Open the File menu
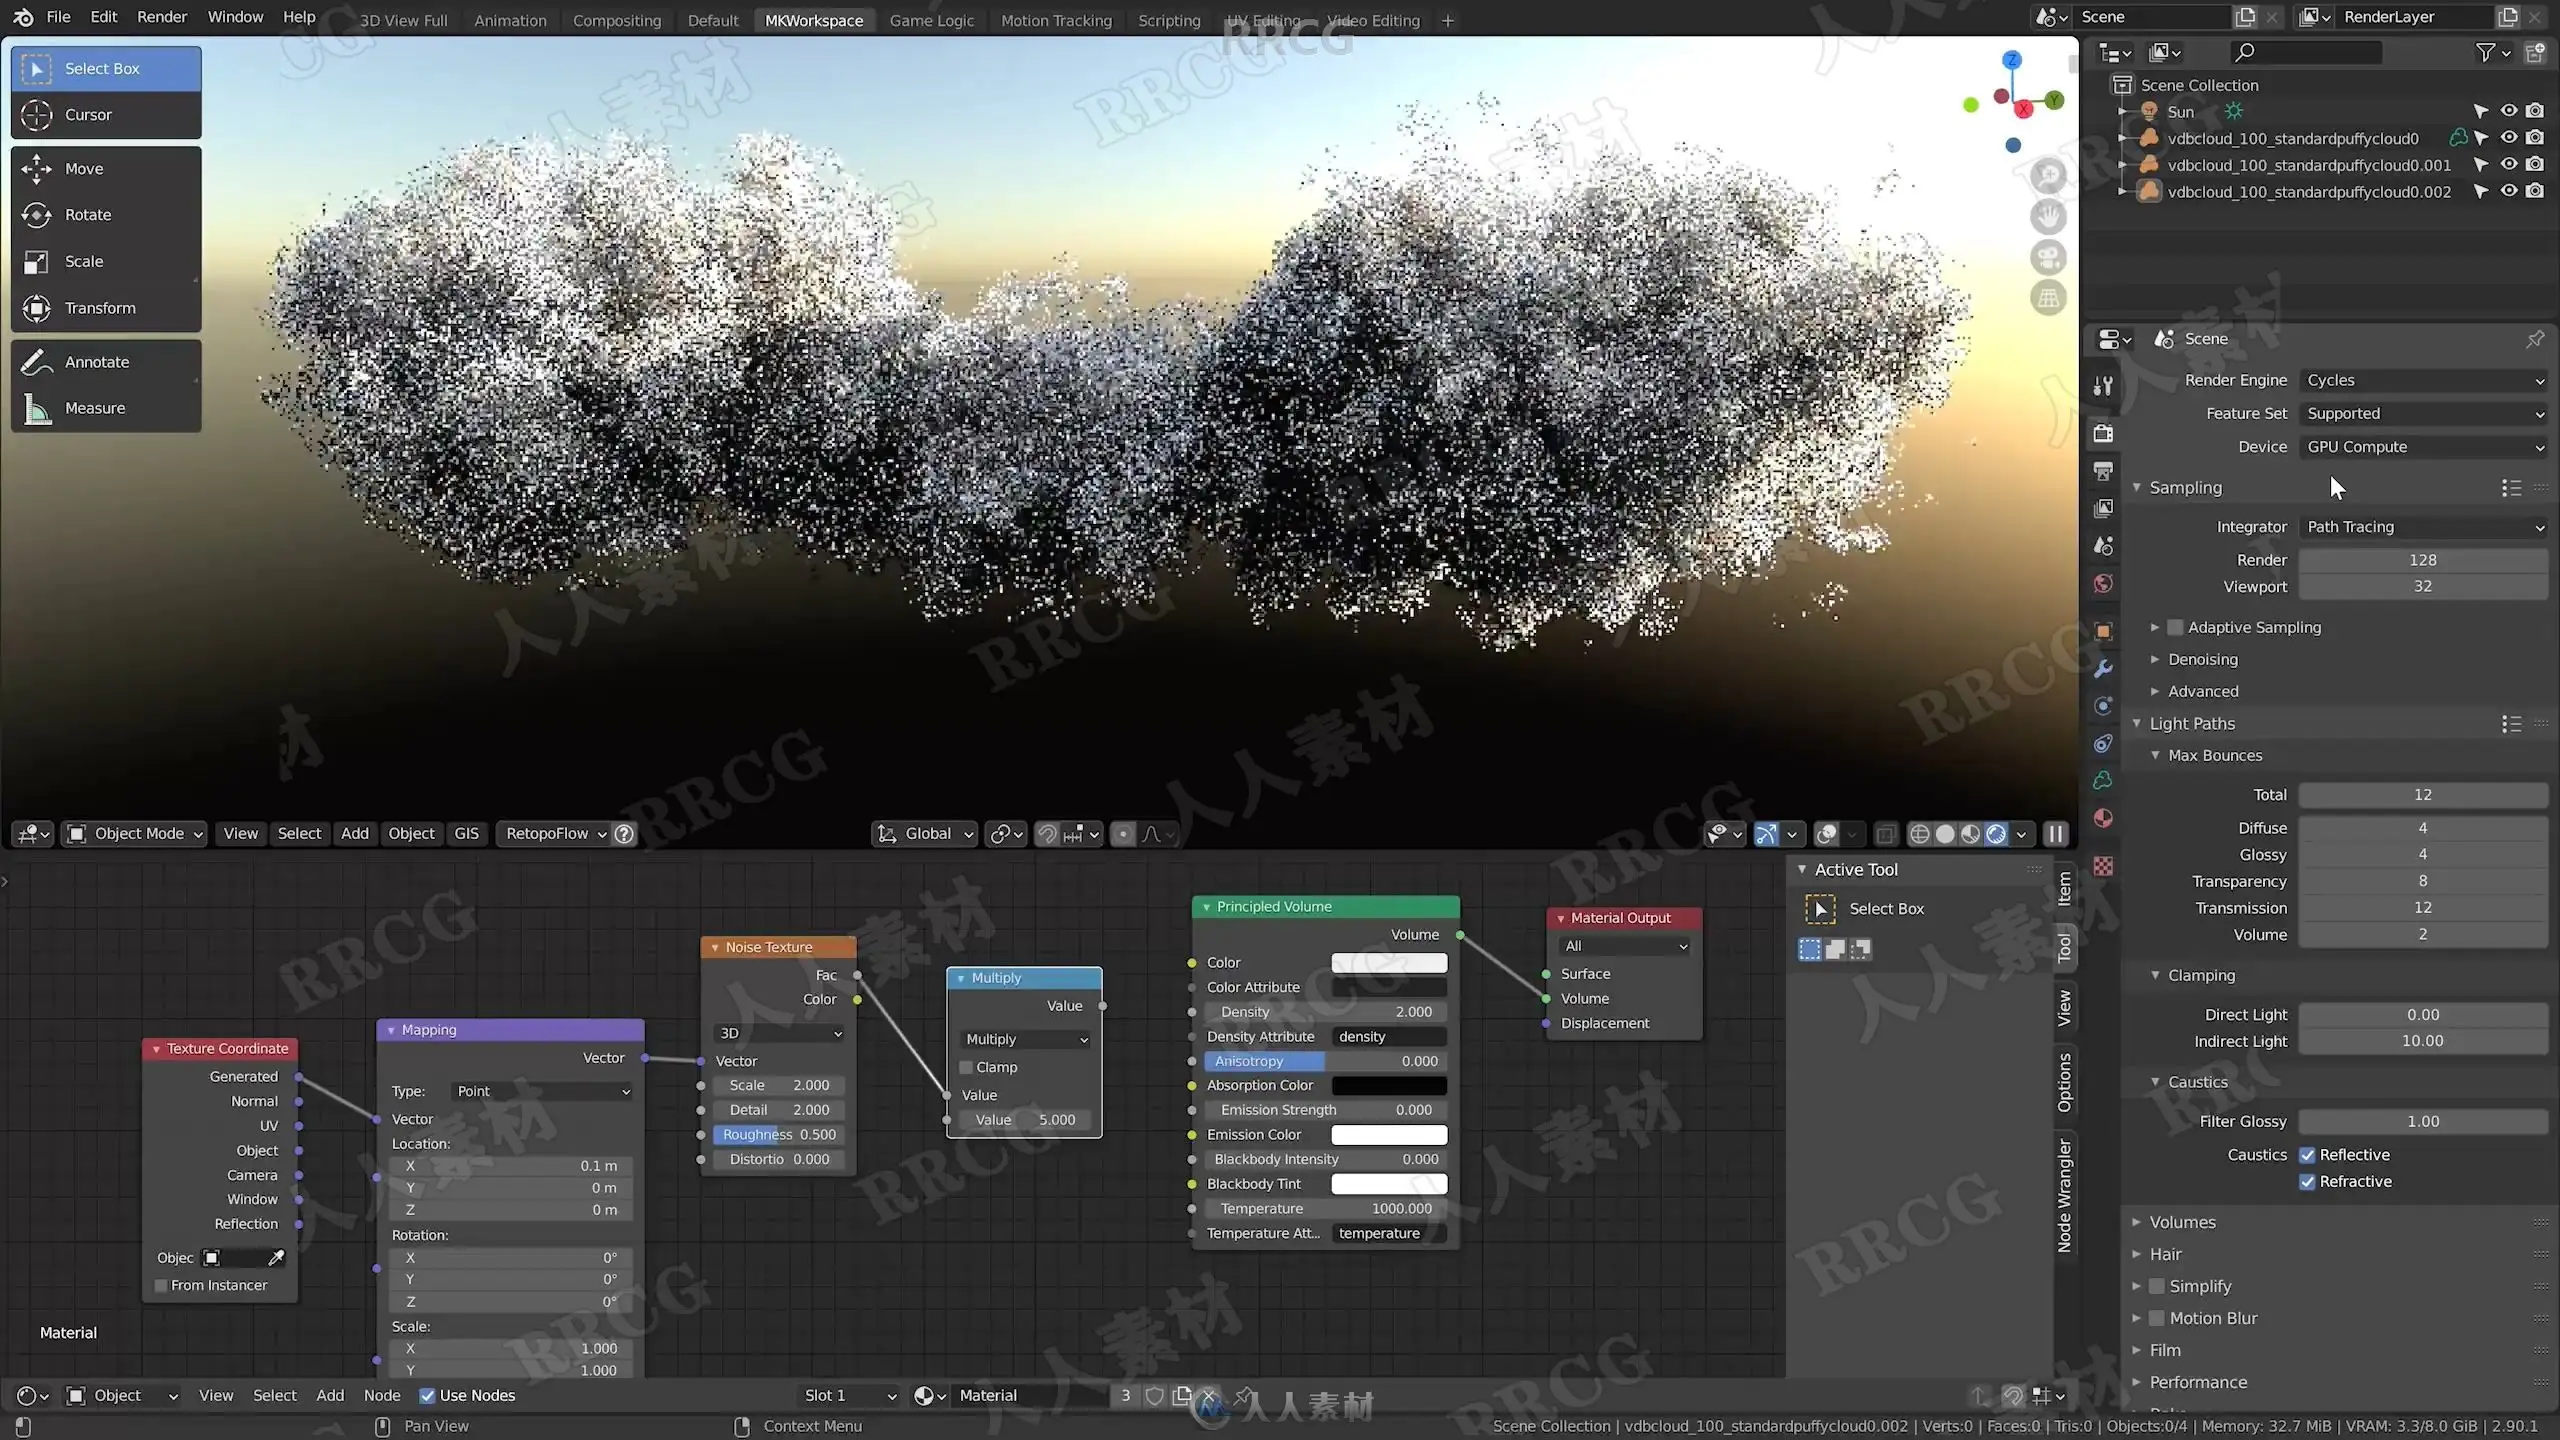 click(x=58, y=17)
